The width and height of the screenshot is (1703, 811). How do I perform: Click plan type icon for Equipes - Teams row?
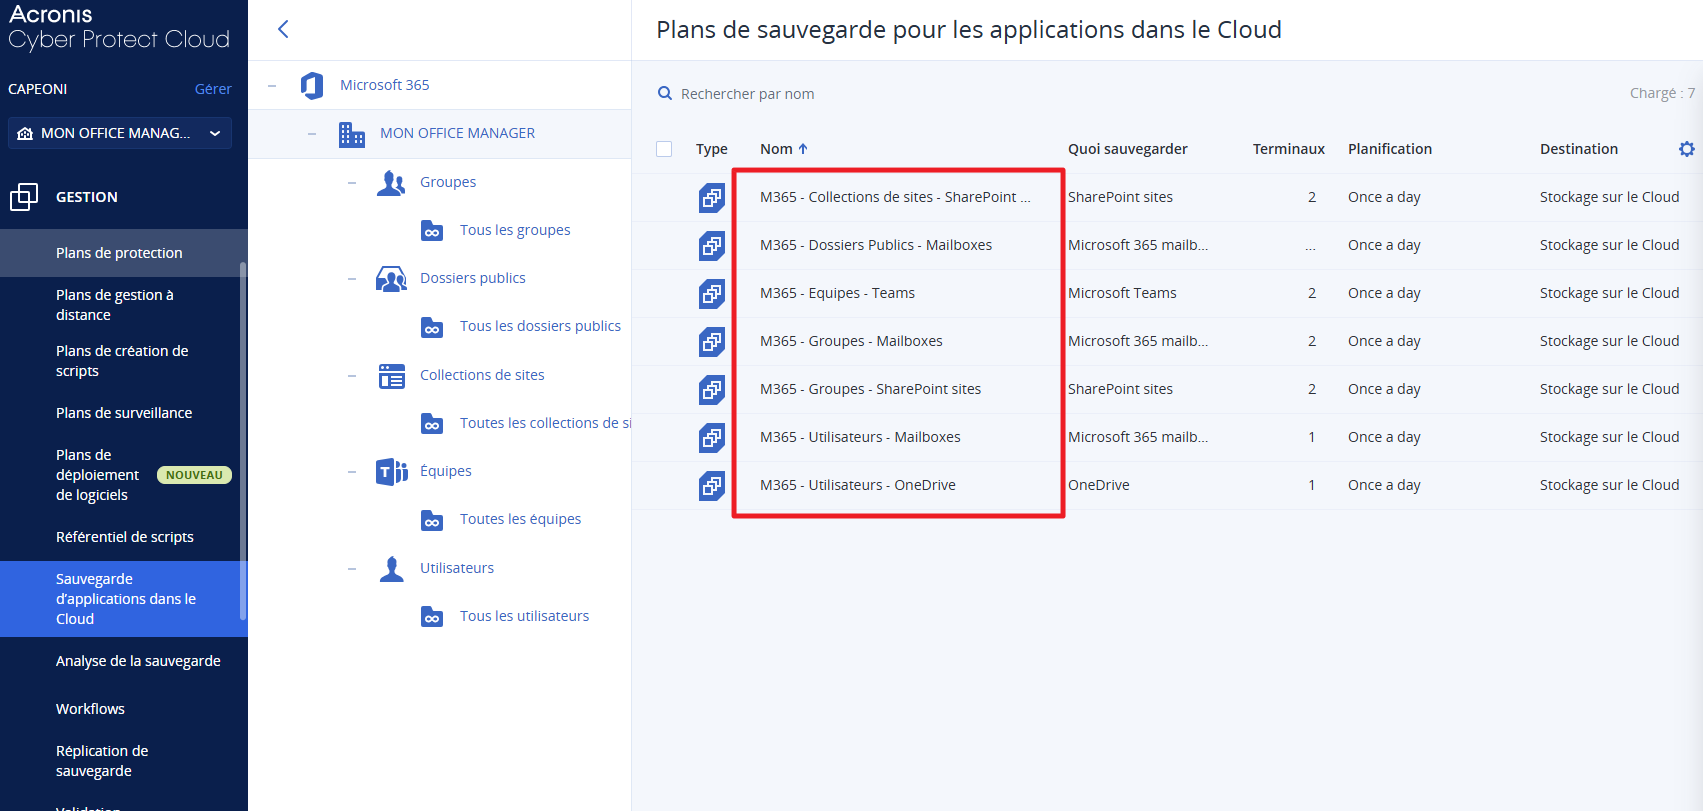tap(712, 294)
